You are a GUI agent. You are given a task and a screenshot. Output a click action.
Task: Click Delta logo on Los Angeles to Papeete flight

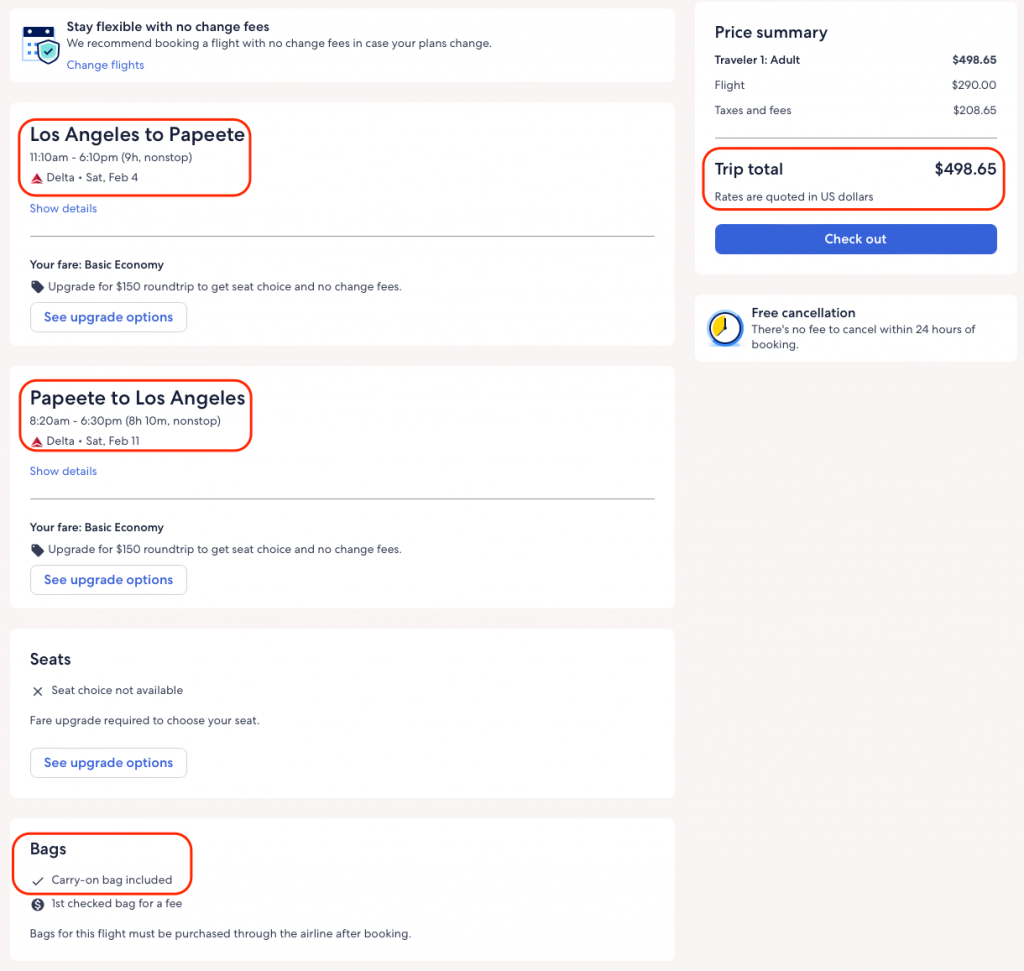click(37, 178)
